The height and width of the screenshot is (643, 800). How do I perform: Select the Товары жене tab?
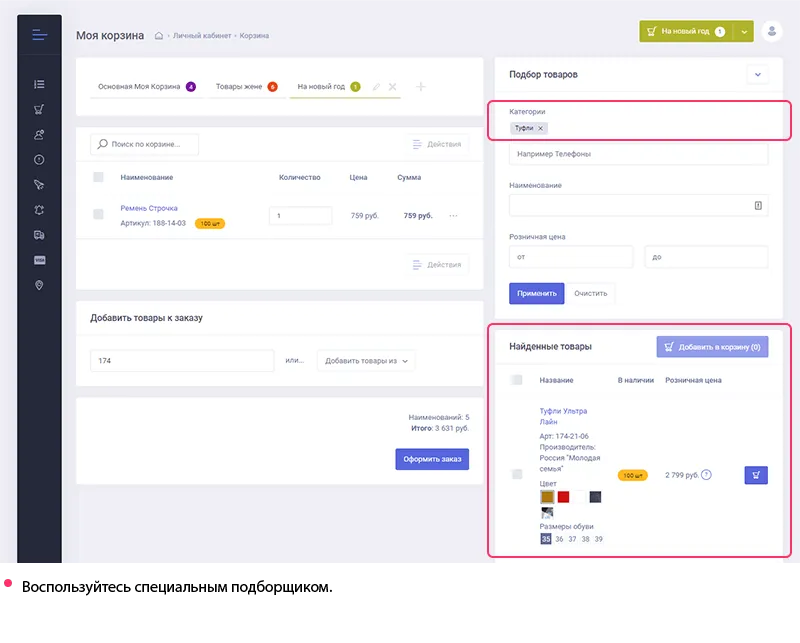246,87
